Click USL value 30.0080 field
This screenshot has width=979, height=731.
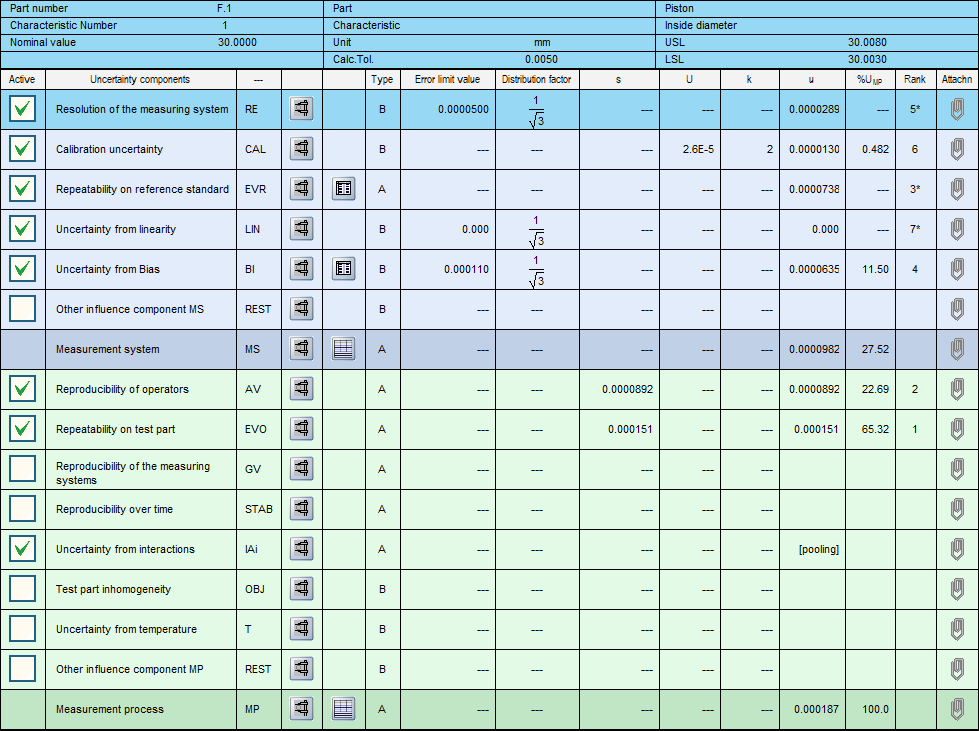point(867,42)
